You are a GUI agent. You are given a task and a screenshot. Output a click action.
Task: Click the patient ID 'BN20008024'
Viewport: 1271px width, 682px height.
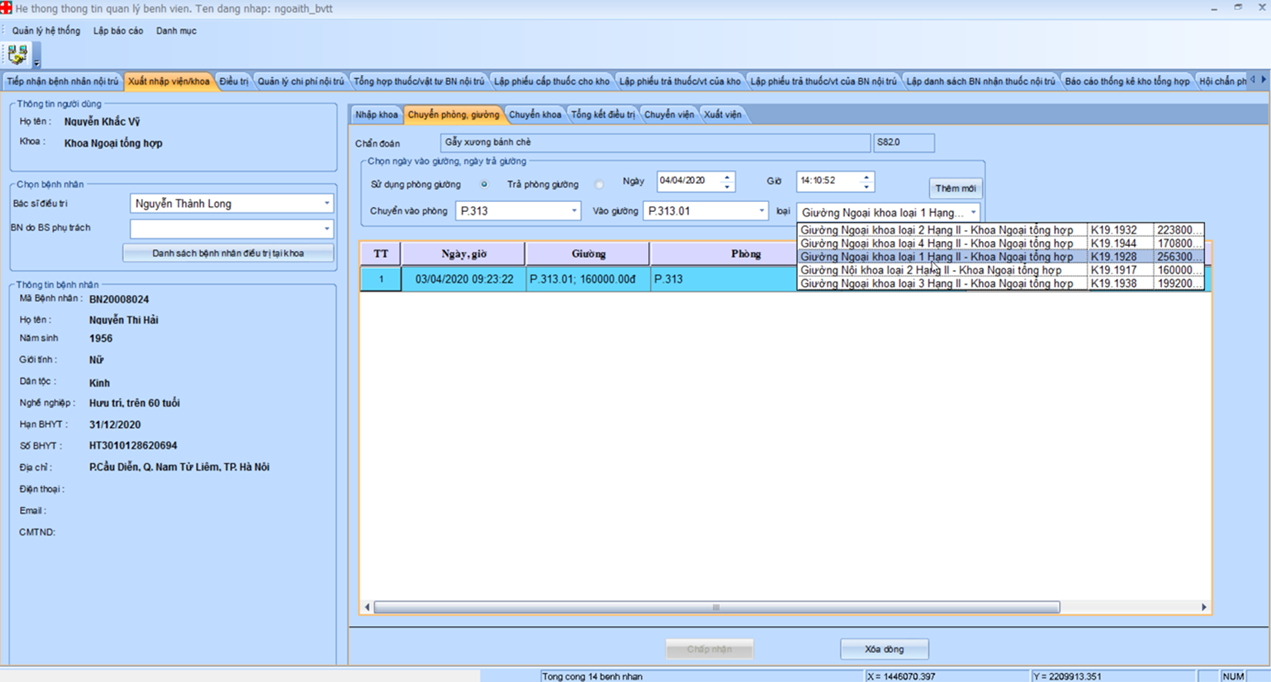[119, 299]
